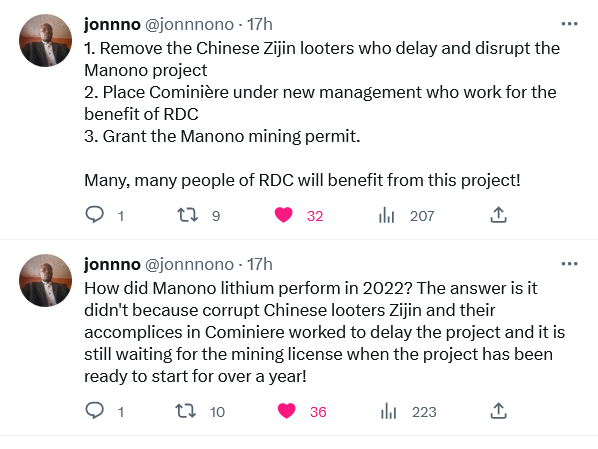
Task: View analytics showing 223 views
Action: pyautogui.click(x=388, y=411)
